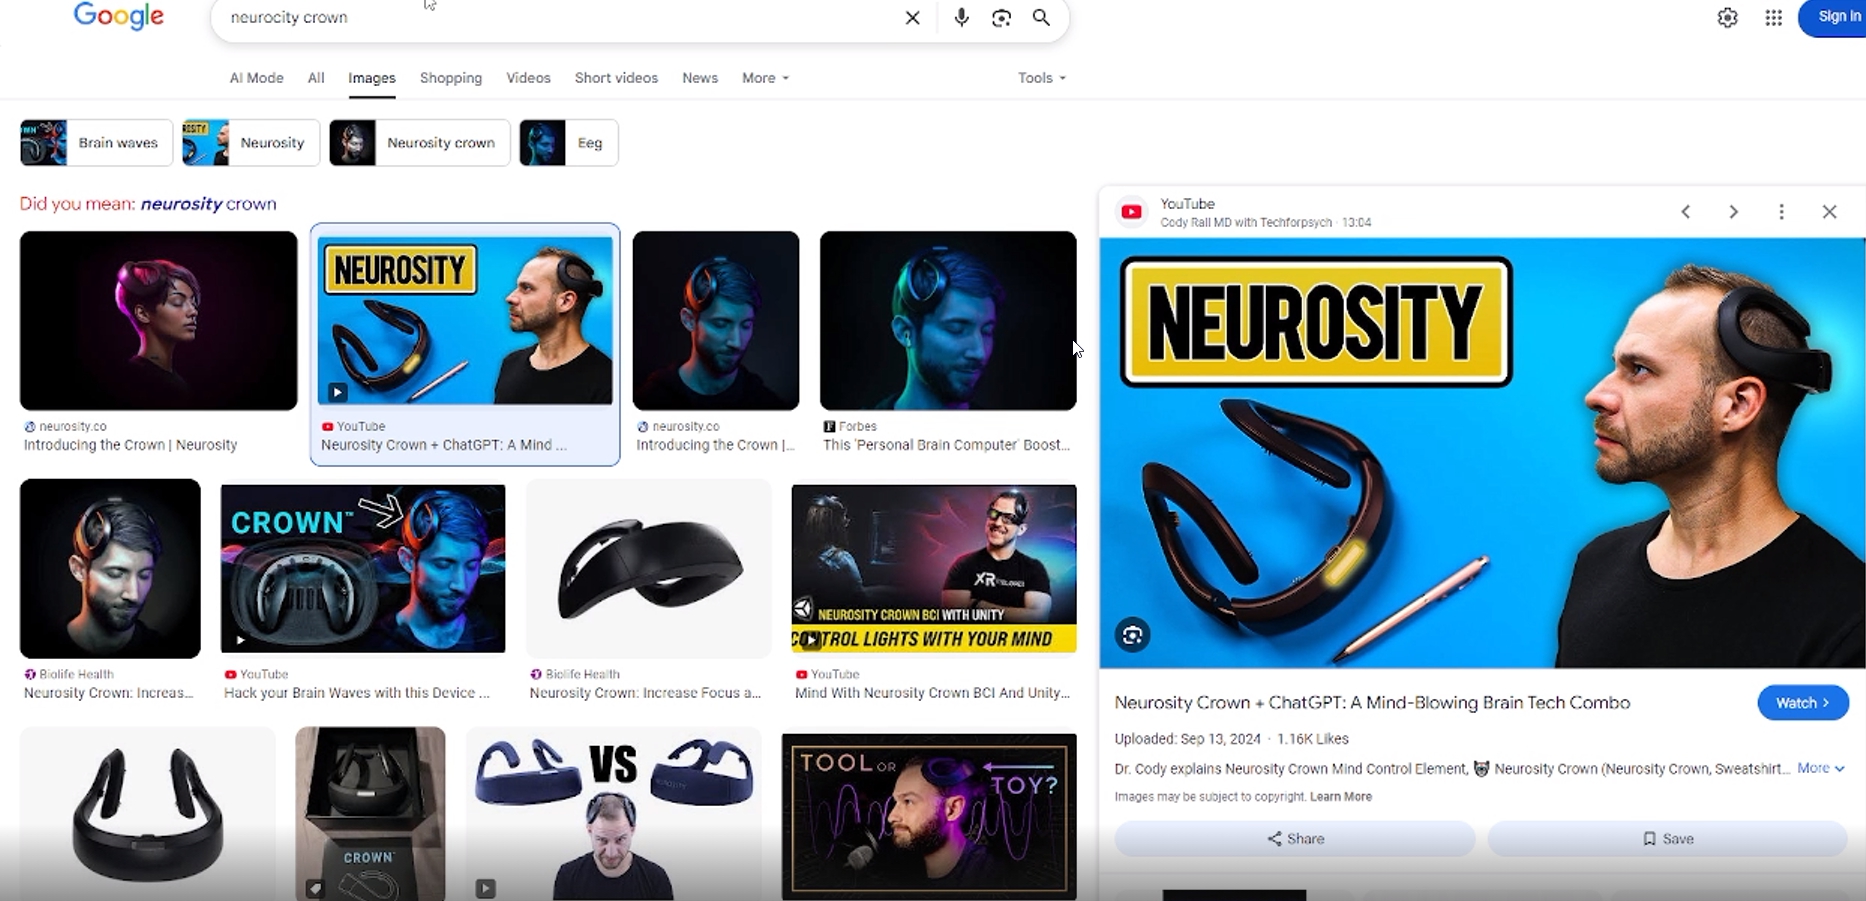Open Google quick settings gear
1866x901 pixels.
(x=1727, y=18)
